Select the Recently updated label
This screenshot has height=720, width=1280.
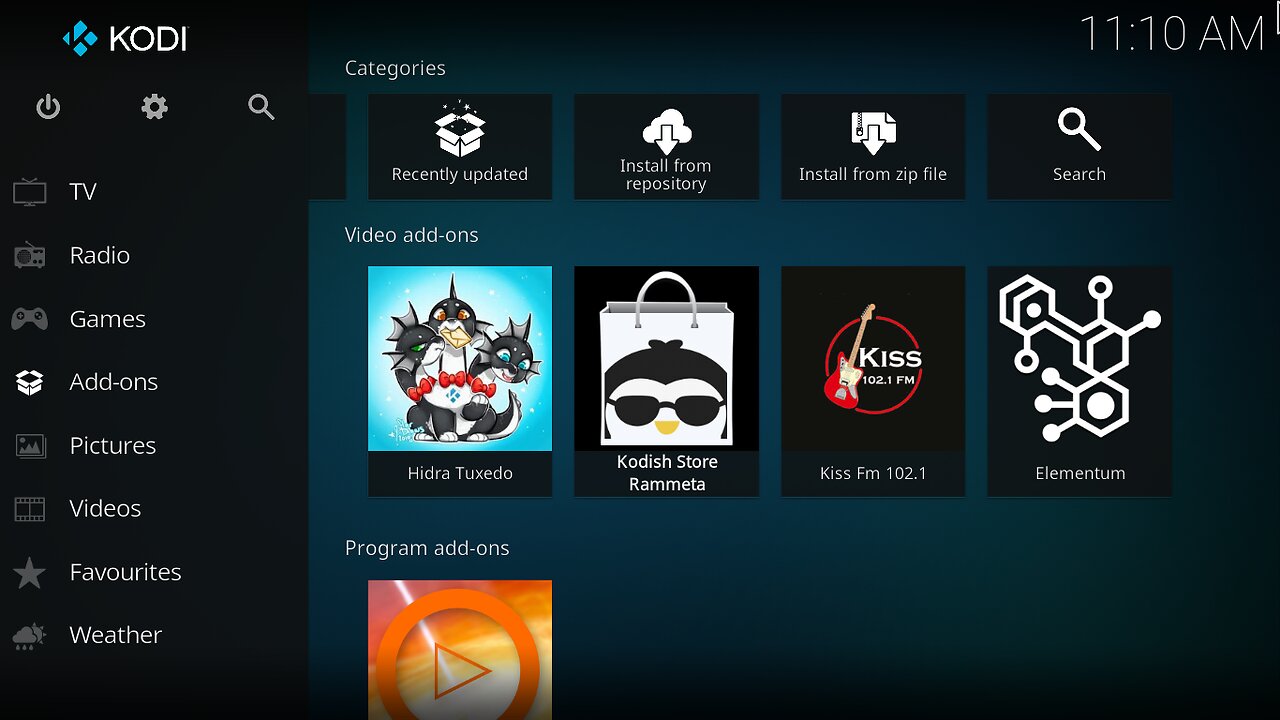[460, 175]
